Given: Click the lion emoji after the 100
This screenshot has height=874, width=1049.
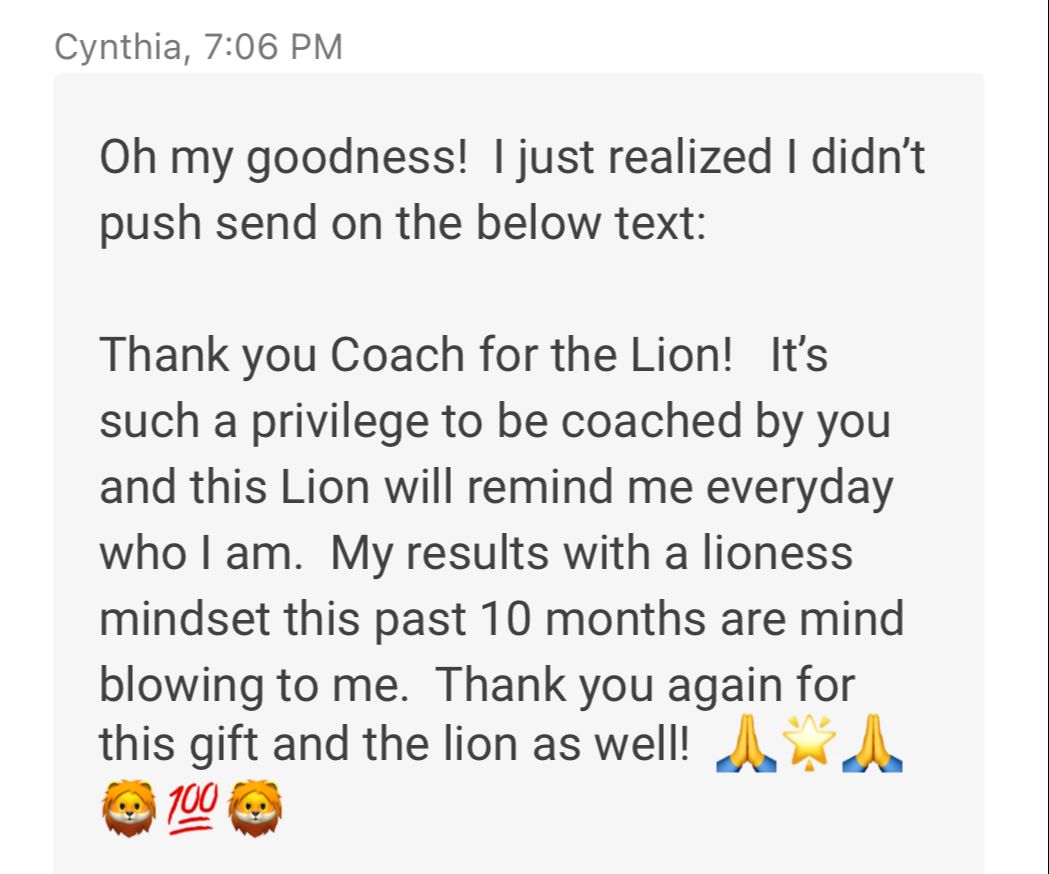Looking at the screenshot, I should 255,808.
